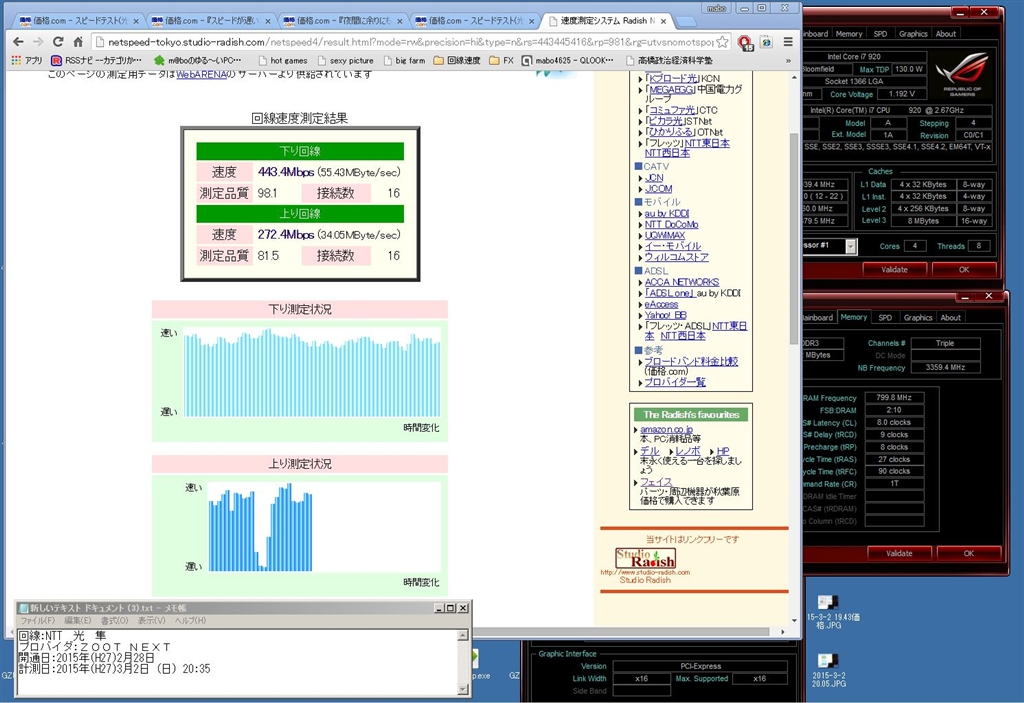The width and height of the screenshot is (1024, 703).
Task: Close the first 価格.com スピードテスト tab
Action: pyautogui.click(x=136, y=21)
